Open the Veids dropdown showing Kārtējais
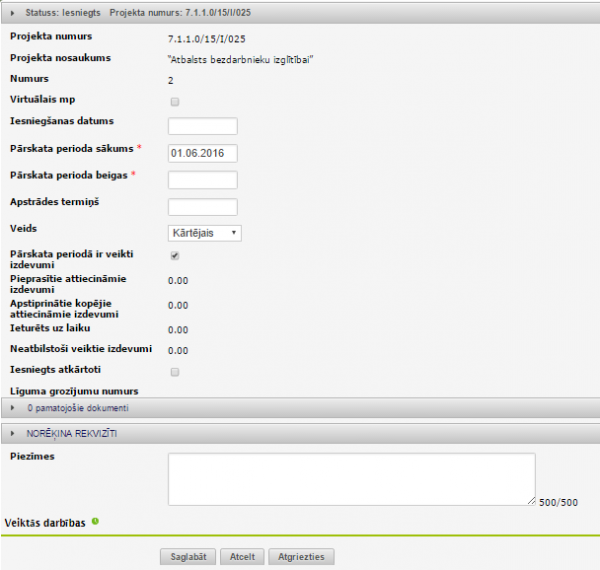Image resolution: width=600 pixels, height=570 pixels. pyautogui.click(x=204, y=233)
